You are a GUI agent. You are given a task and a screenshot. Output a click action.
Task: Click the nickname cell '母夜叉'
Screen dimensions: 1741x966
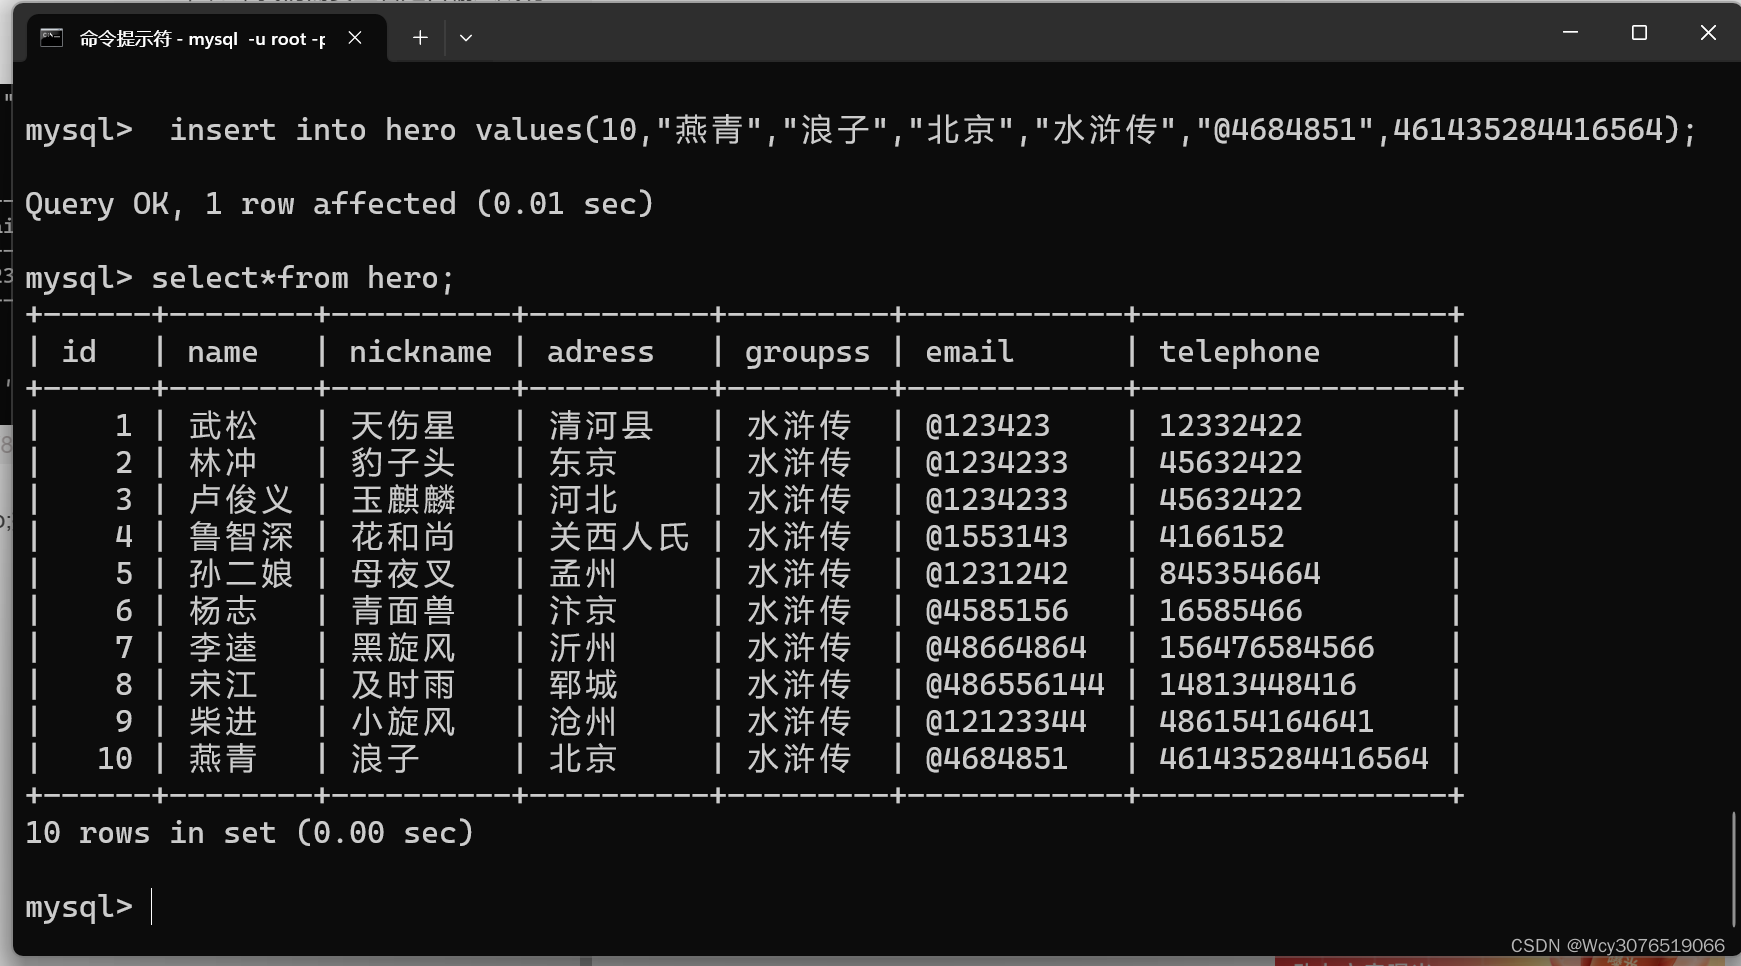pos(403,574)
